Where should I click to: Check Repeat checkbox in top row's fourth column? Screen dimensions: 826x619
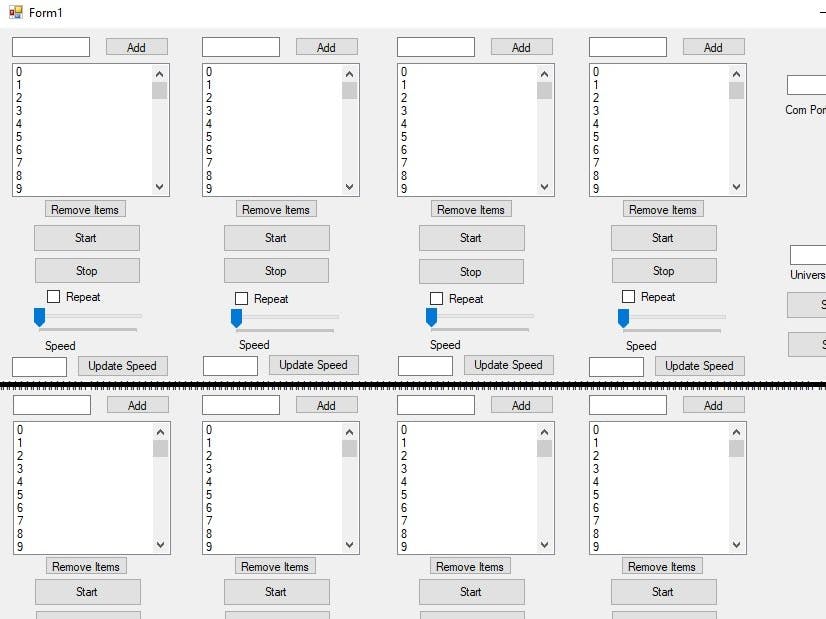pos(628,297)
